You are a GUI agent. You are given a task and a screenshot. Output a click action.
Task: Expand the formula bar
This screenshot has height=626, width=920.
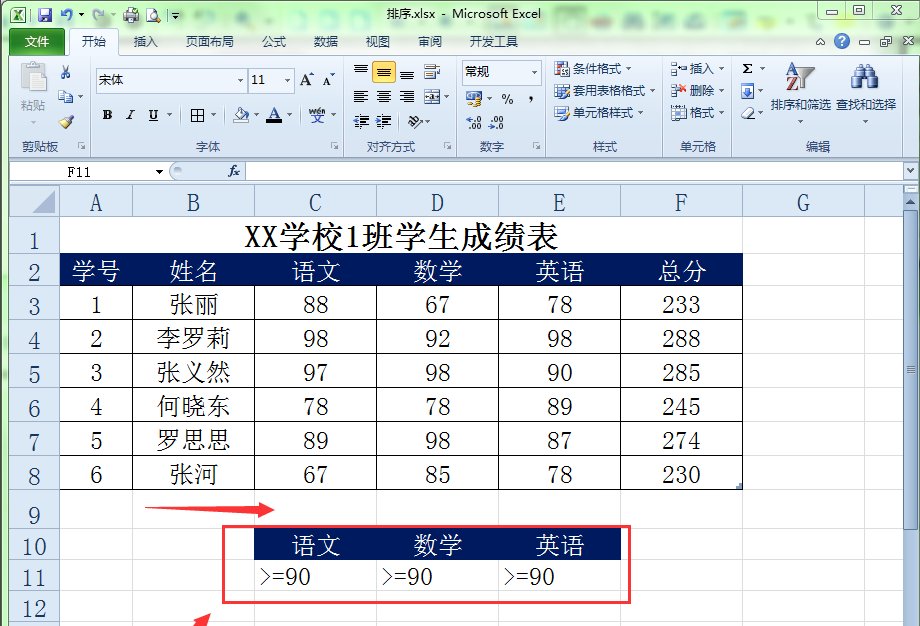tap(910, 171)
